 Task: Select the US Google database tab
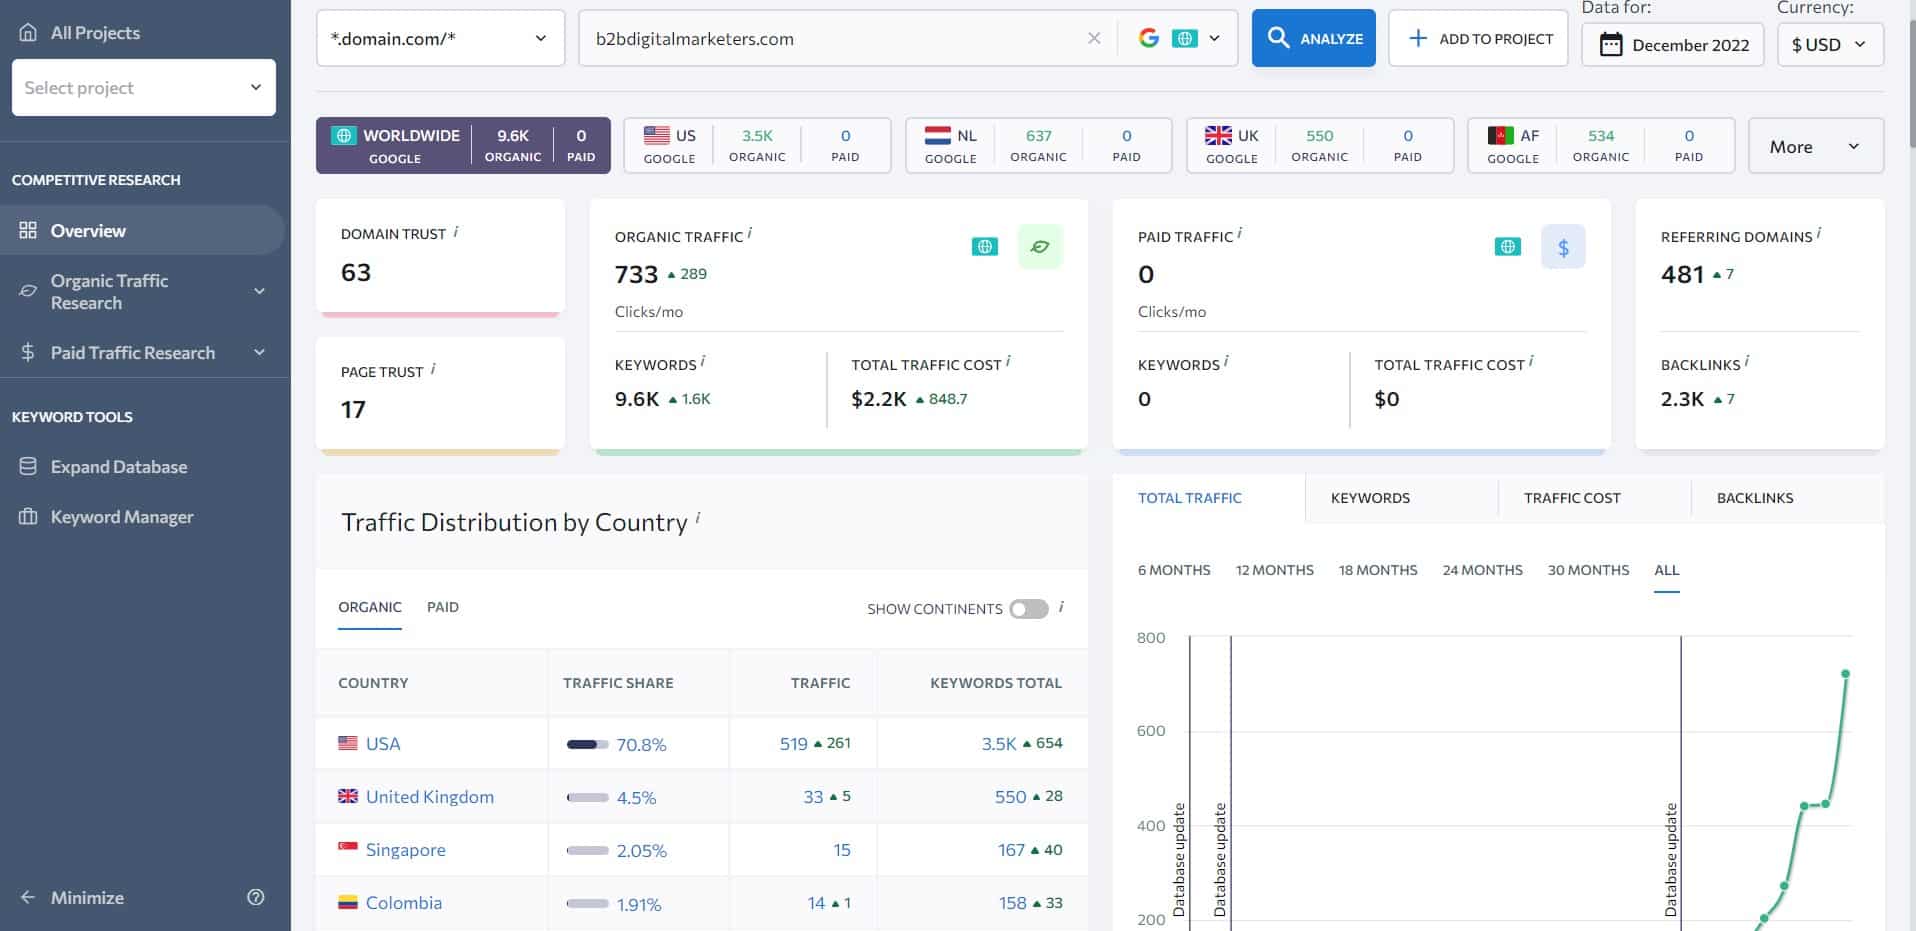point(757,146)
